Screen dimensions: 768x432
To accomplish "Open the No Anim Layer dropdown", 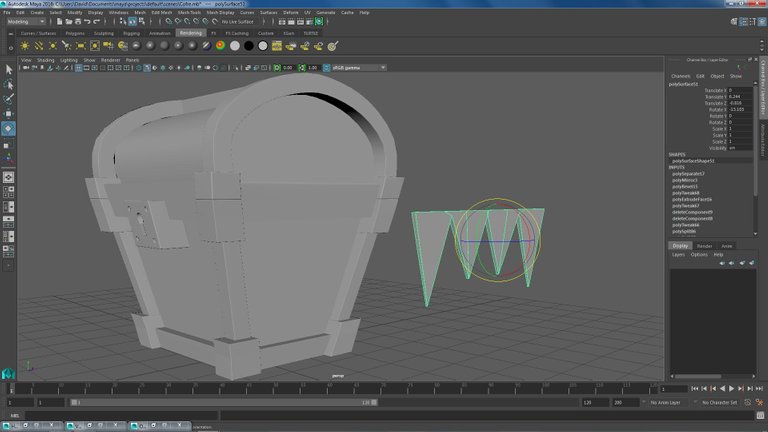I will pos(667,403).
